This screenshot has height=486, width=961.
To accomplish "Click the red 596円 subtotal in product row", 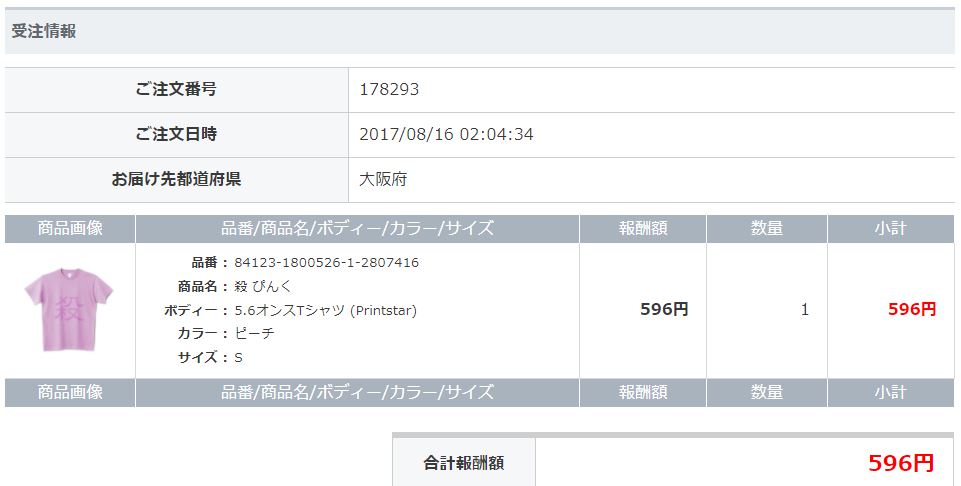I will tap(911, 310).
